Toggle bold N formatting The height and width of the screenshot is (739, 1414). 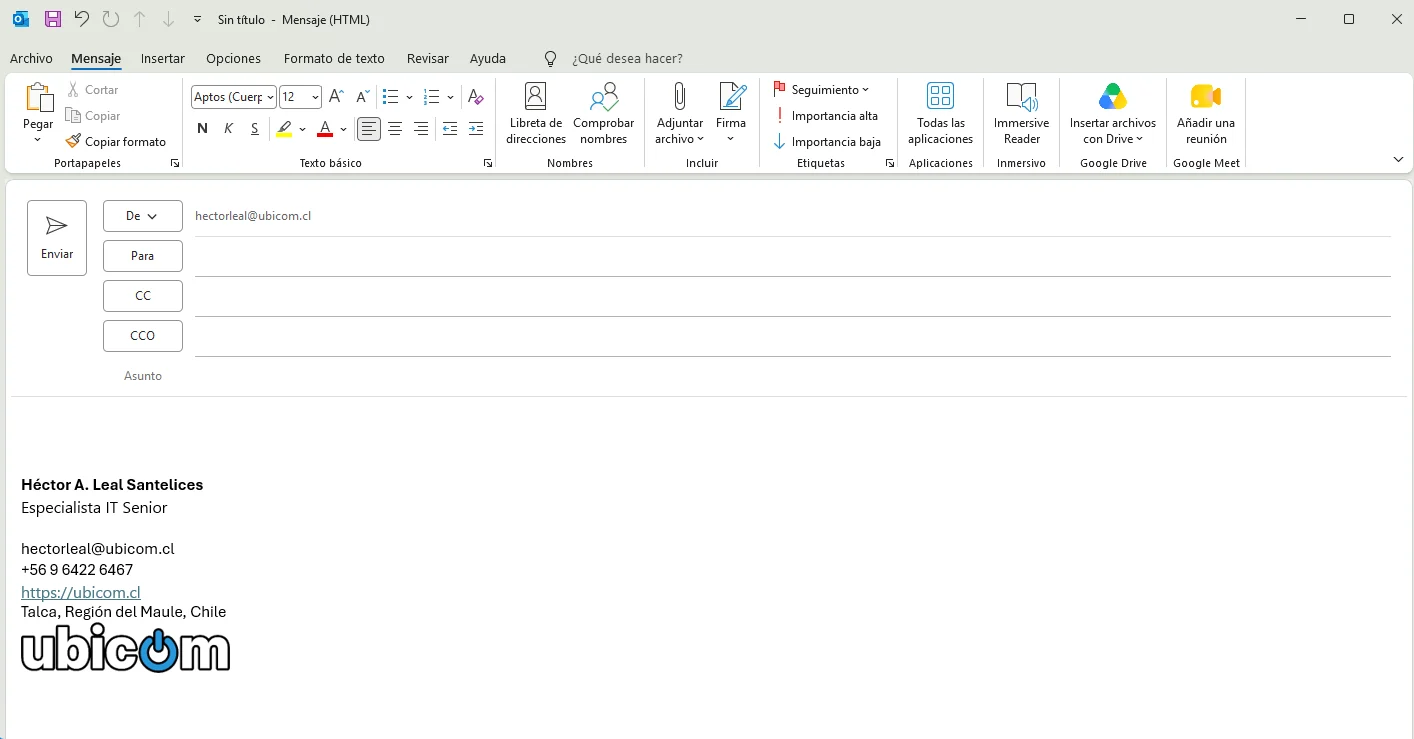(203, 129)
